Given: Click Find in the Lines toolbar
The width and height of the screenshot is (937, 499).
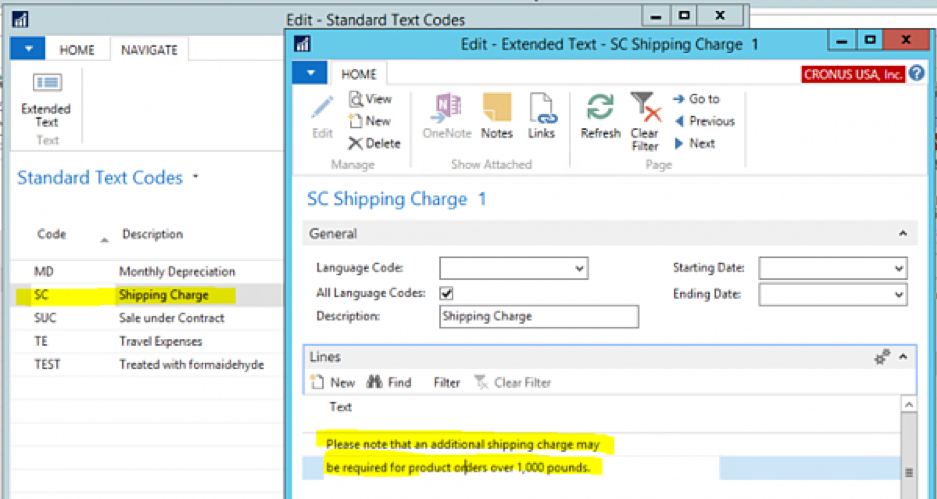Looking at the screenshot, I should 390,382.
